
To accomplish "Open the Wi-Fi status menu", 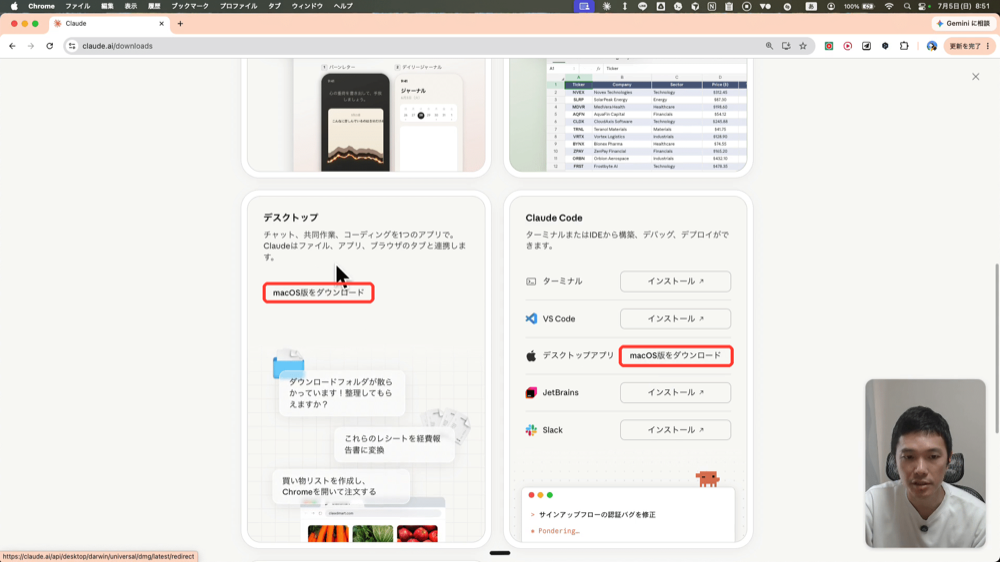I will (889, 6).
